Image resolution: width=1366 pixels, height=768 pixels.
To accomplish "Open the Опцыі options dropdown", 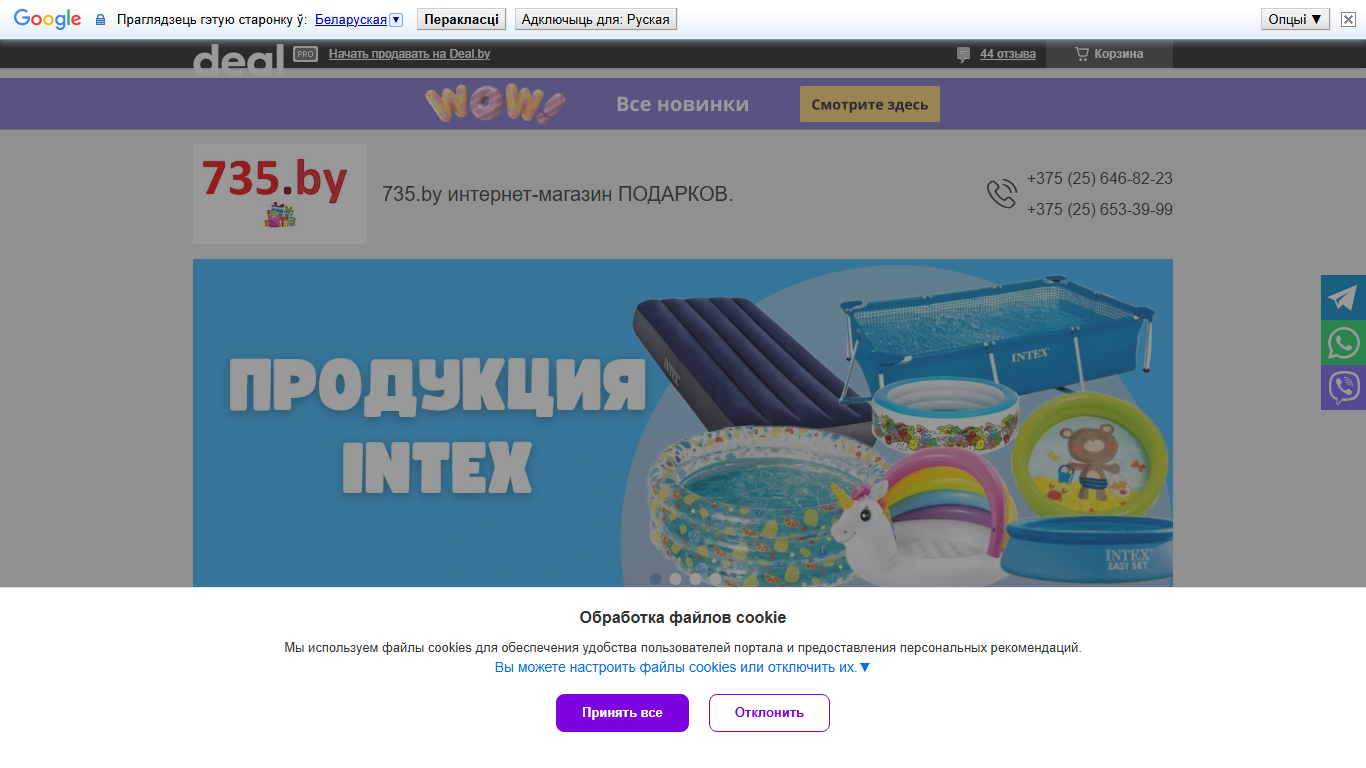I will 1295,19.
